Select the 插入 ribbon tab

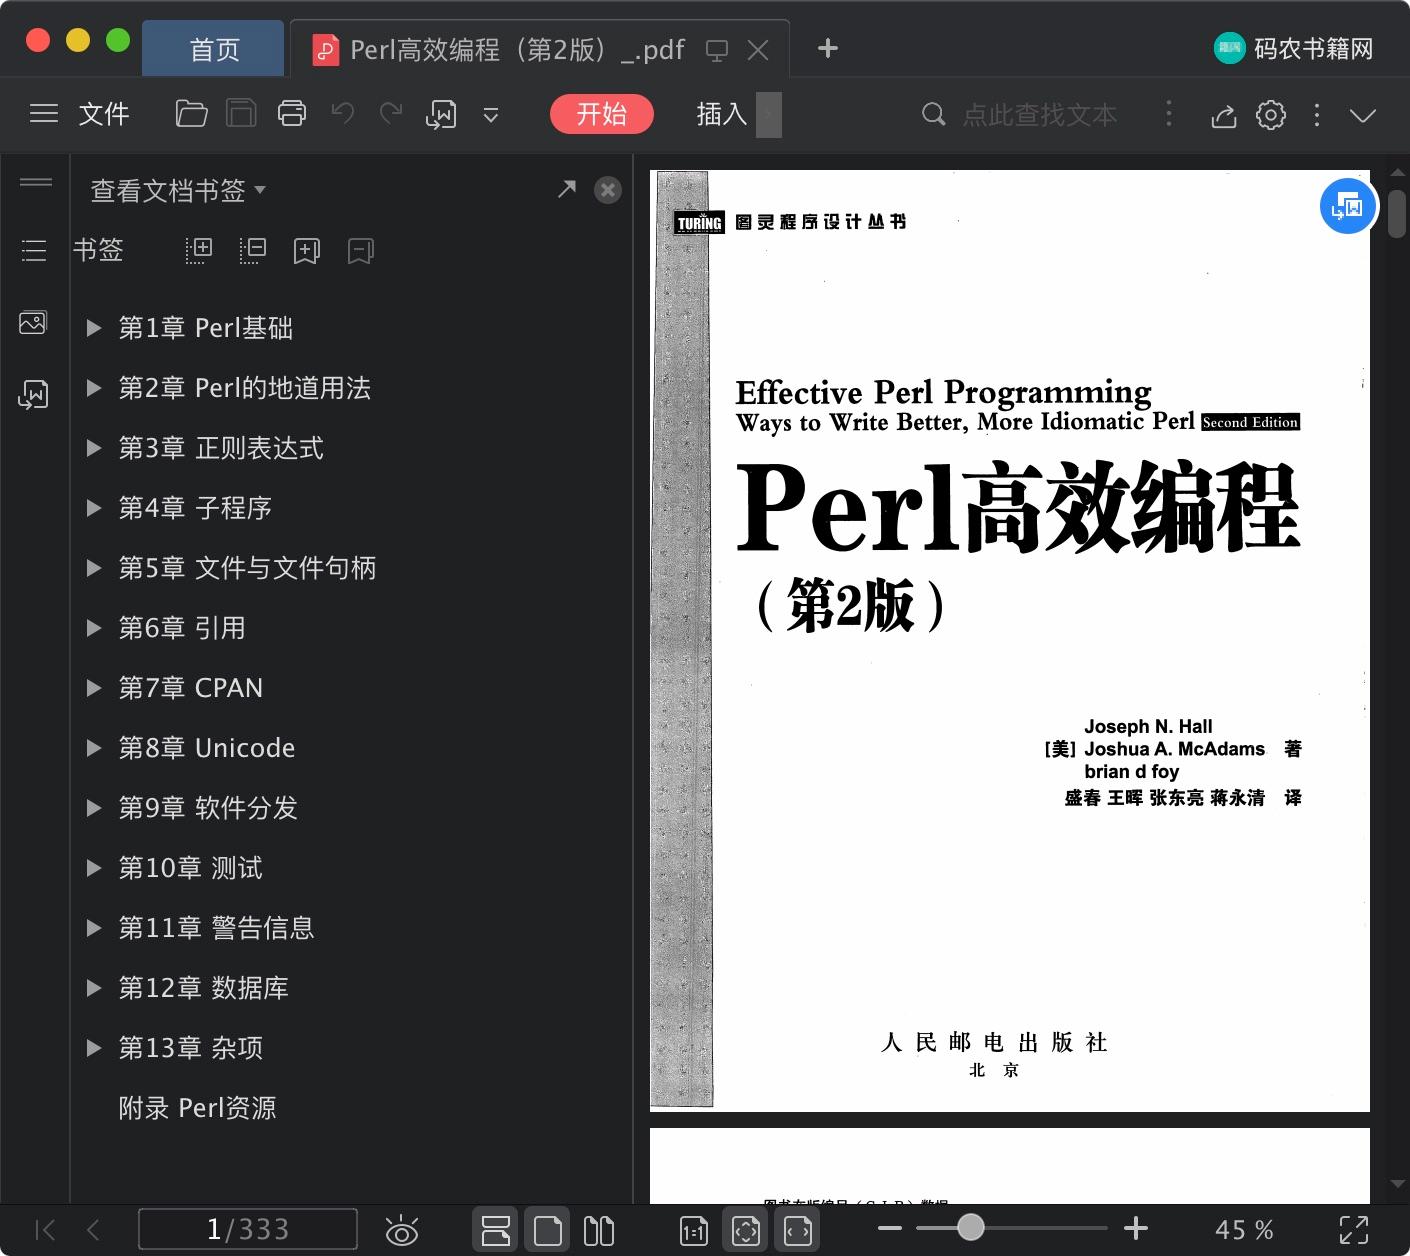(x=722, y=114)
